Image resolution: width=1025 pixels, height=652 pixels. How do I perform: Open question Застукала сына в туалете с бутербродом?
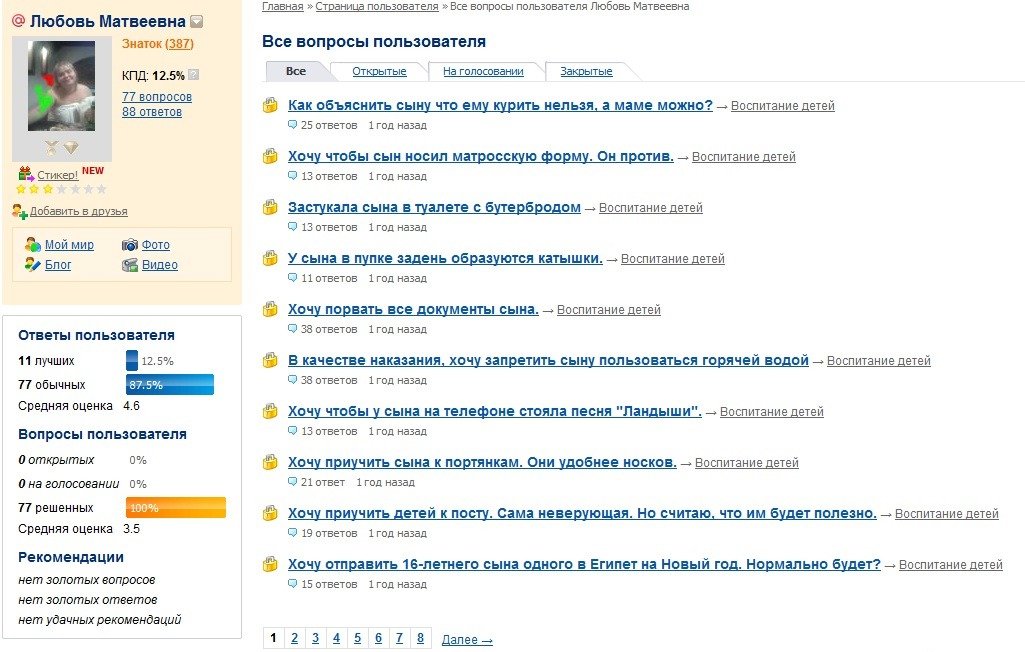434,207
